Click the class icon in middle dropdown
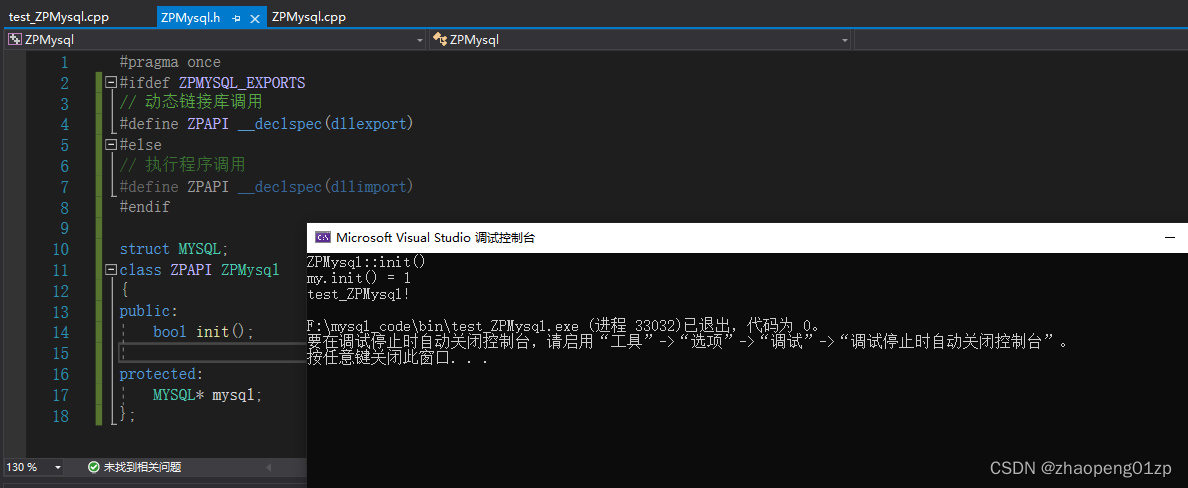The height and width of the screenshot is (488, 1188). 439,40
